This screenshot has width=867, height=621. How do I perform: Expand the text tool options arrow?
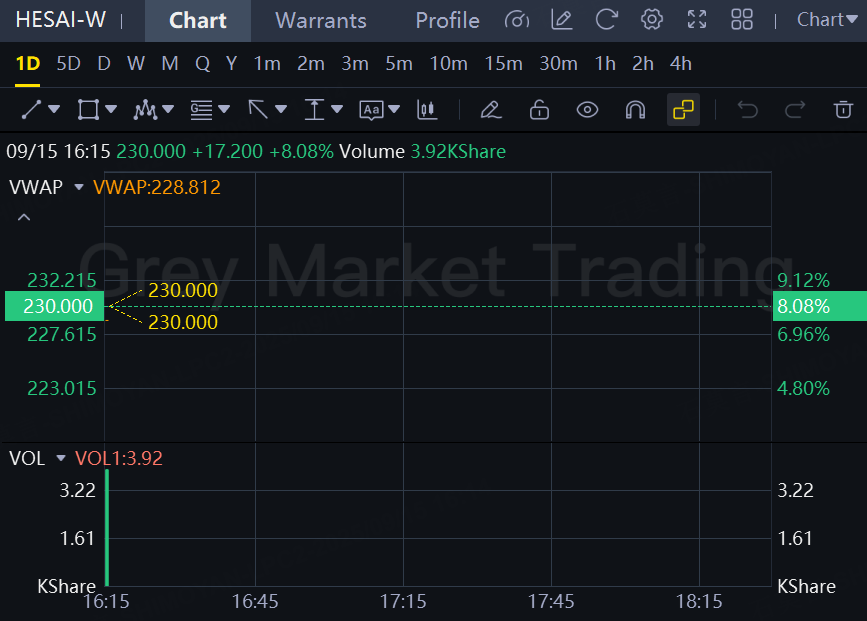394,109
